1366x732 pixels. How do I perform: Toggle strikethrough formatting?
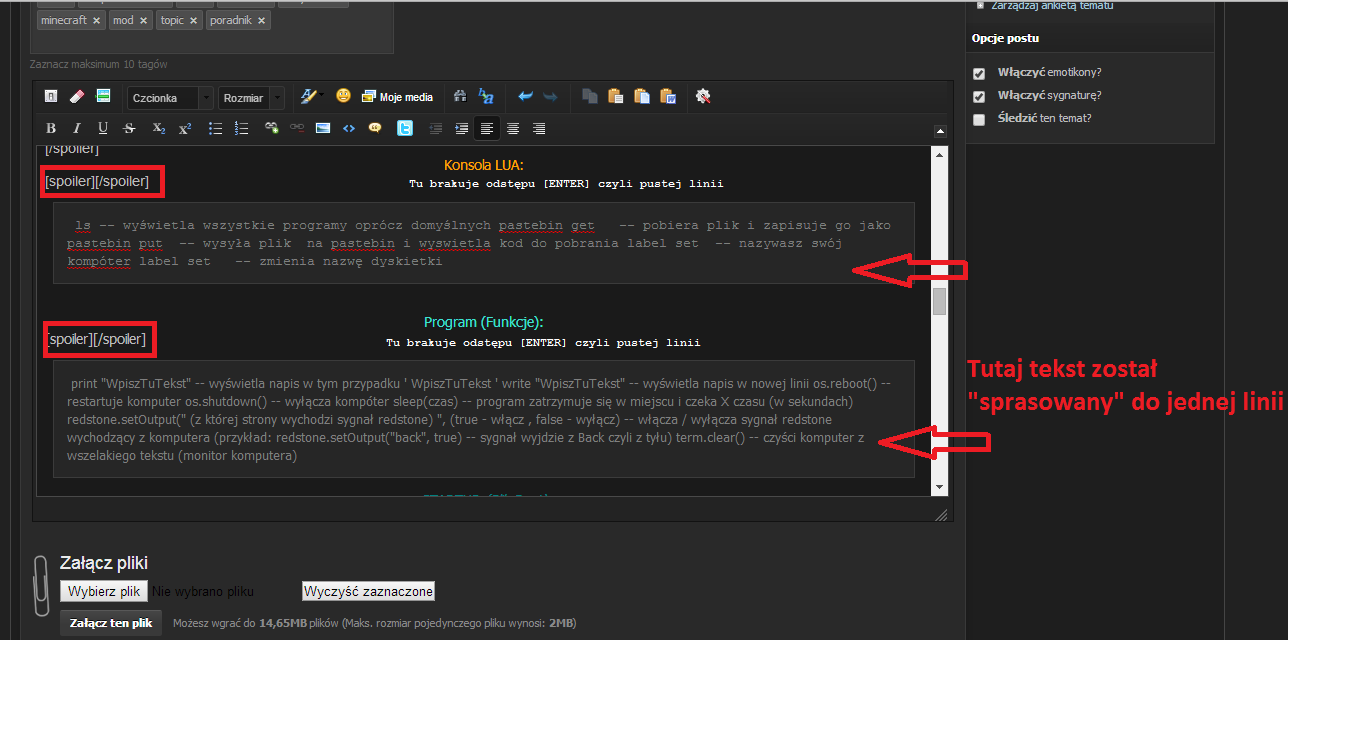coord(129,128)
